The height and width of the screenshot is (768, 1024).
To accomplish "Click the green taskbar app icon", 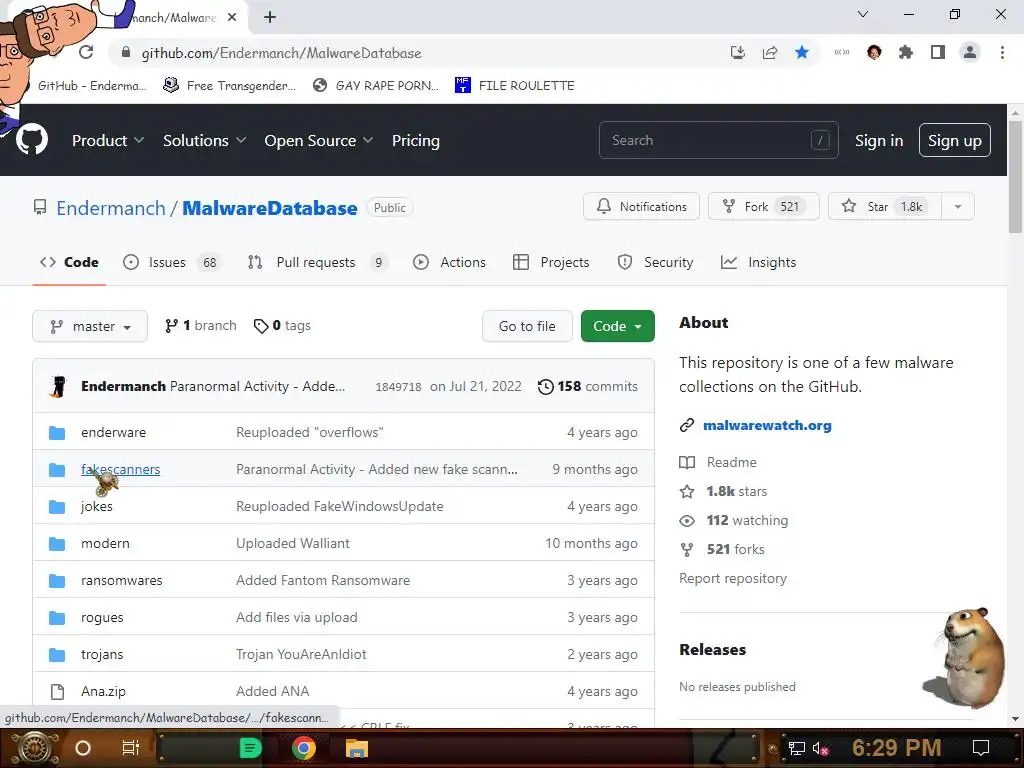I will click(x=251, y=748).
